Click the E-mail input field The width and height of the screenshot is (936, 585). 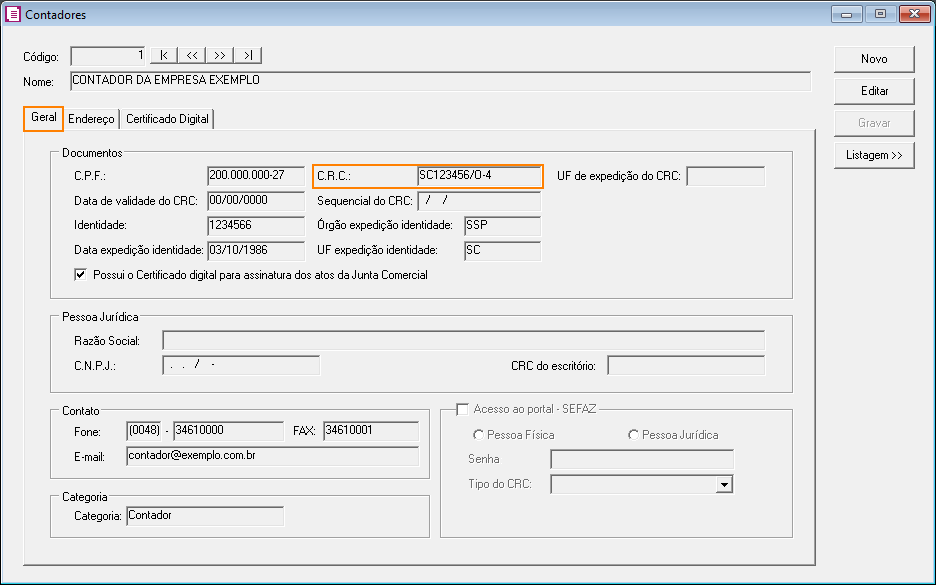pyautogui.click(x=272, y=456)
